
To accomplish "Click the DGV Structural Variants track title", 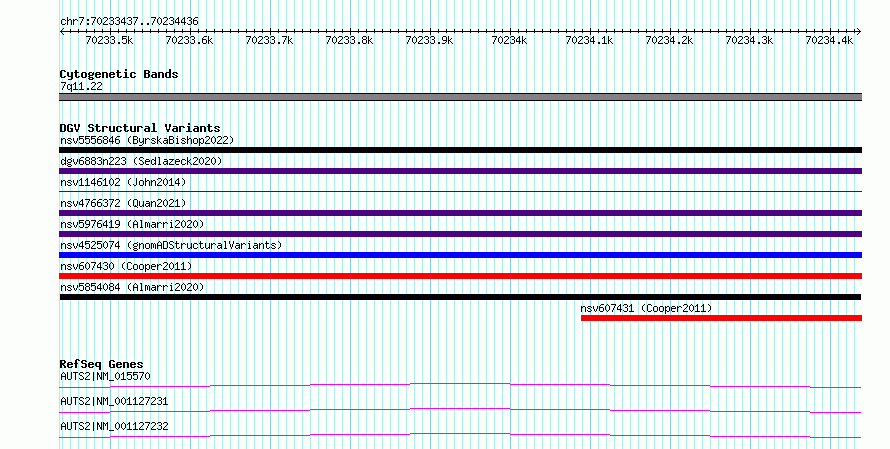I will pos(140,128).
